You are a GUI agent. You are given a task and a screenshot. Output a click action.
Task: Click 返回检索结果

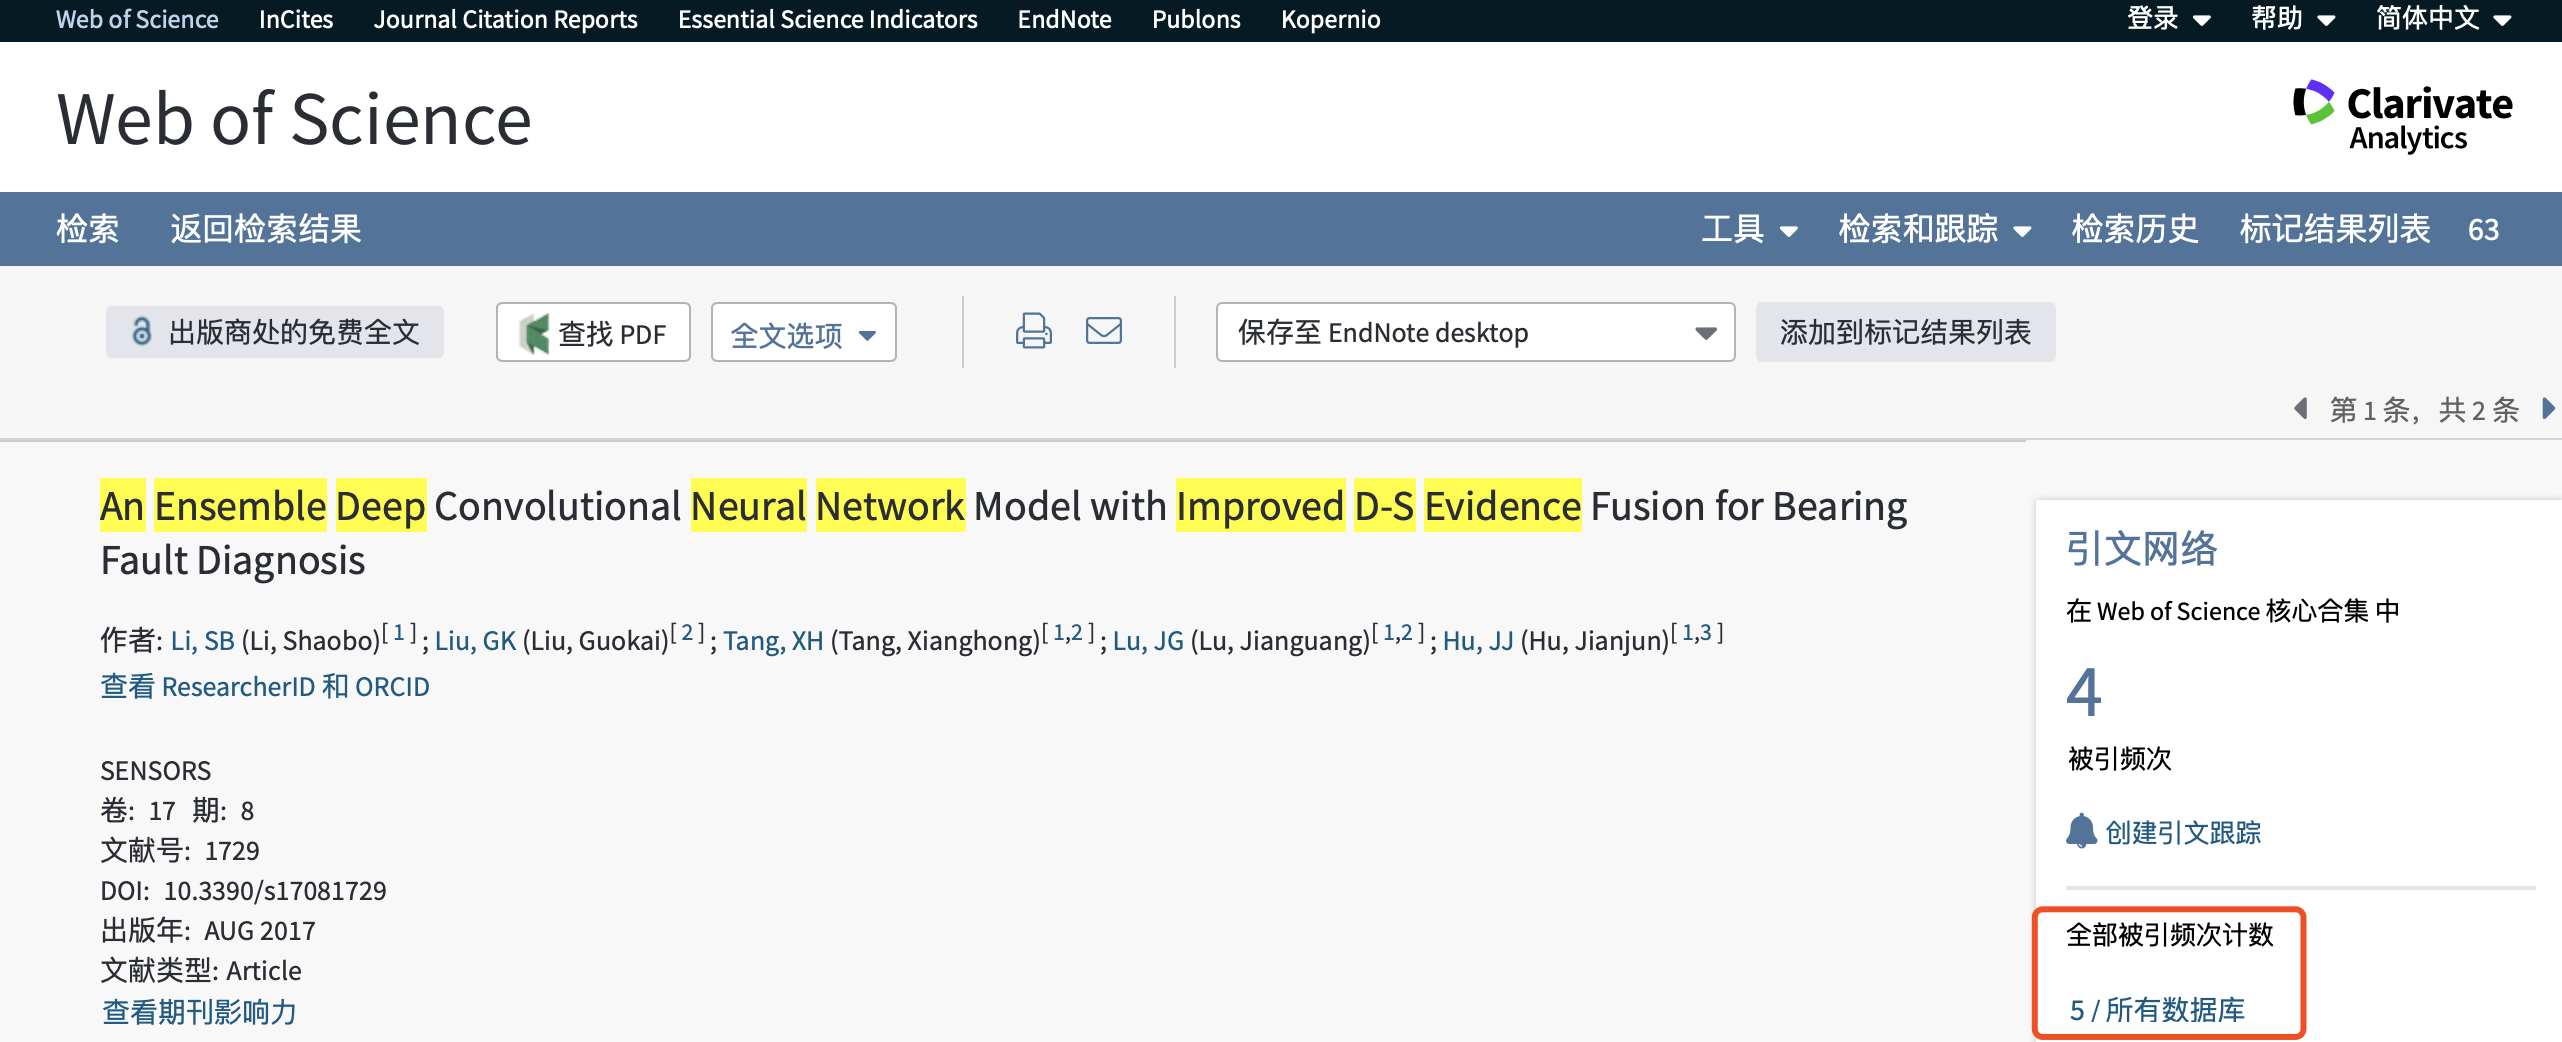tap(265, 229)
